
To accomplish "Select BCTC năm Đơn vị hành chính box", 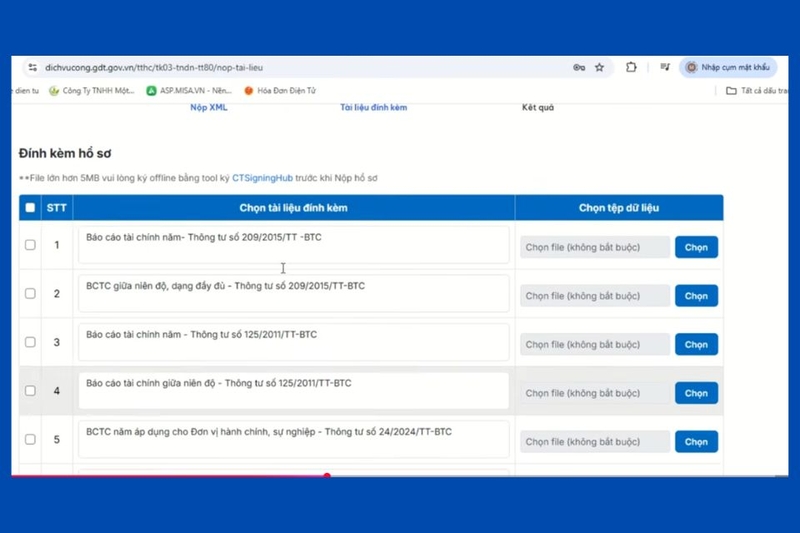I will pos(294,439).
